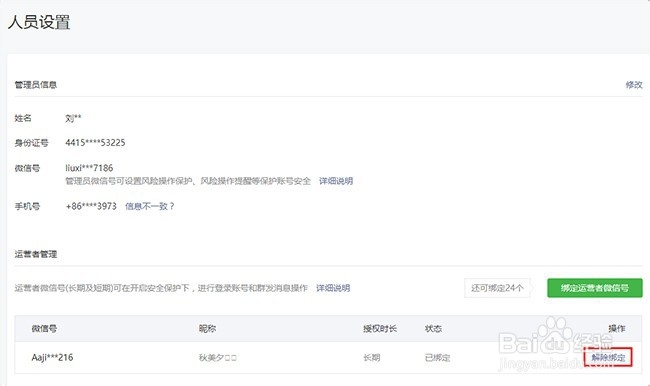Click the 管理员信息 section heading
This screenshot has width=650, height=386.
coord(36,85)
